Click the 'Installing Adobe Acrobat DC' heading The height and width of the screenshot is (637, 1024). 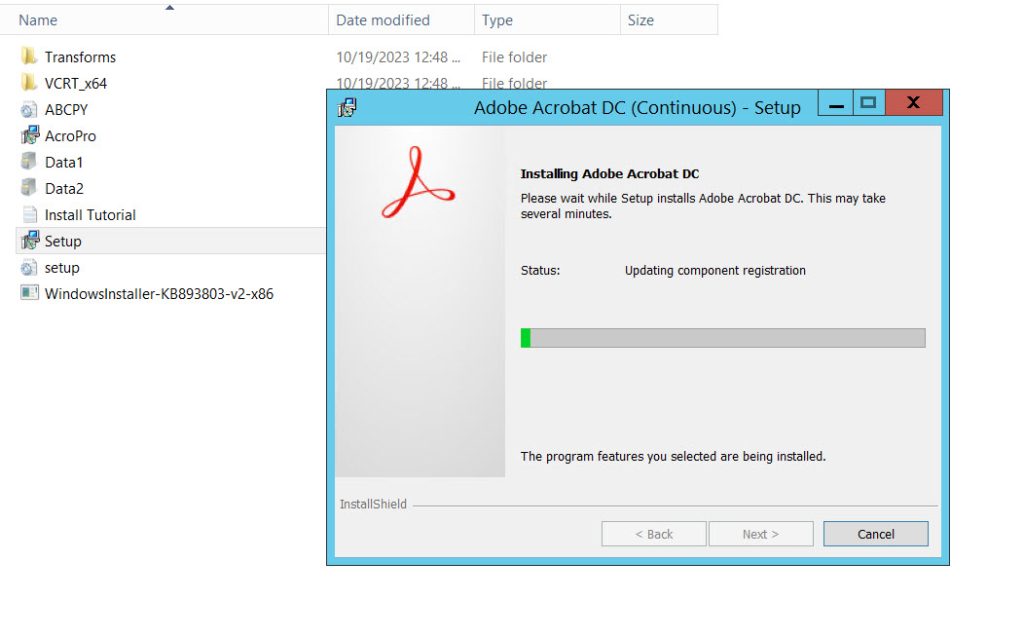(x=609, y=174)
